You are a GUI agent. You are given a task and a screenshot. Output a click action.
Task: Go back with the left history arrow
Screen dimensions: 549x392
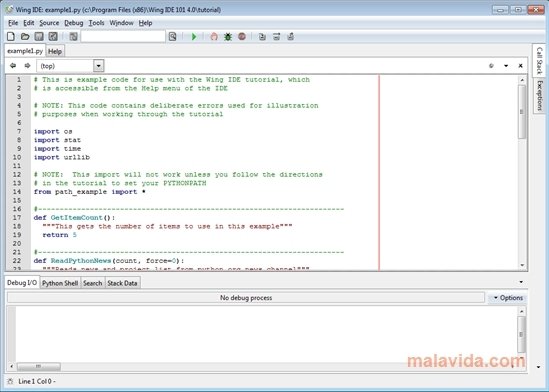coord(13,65)
